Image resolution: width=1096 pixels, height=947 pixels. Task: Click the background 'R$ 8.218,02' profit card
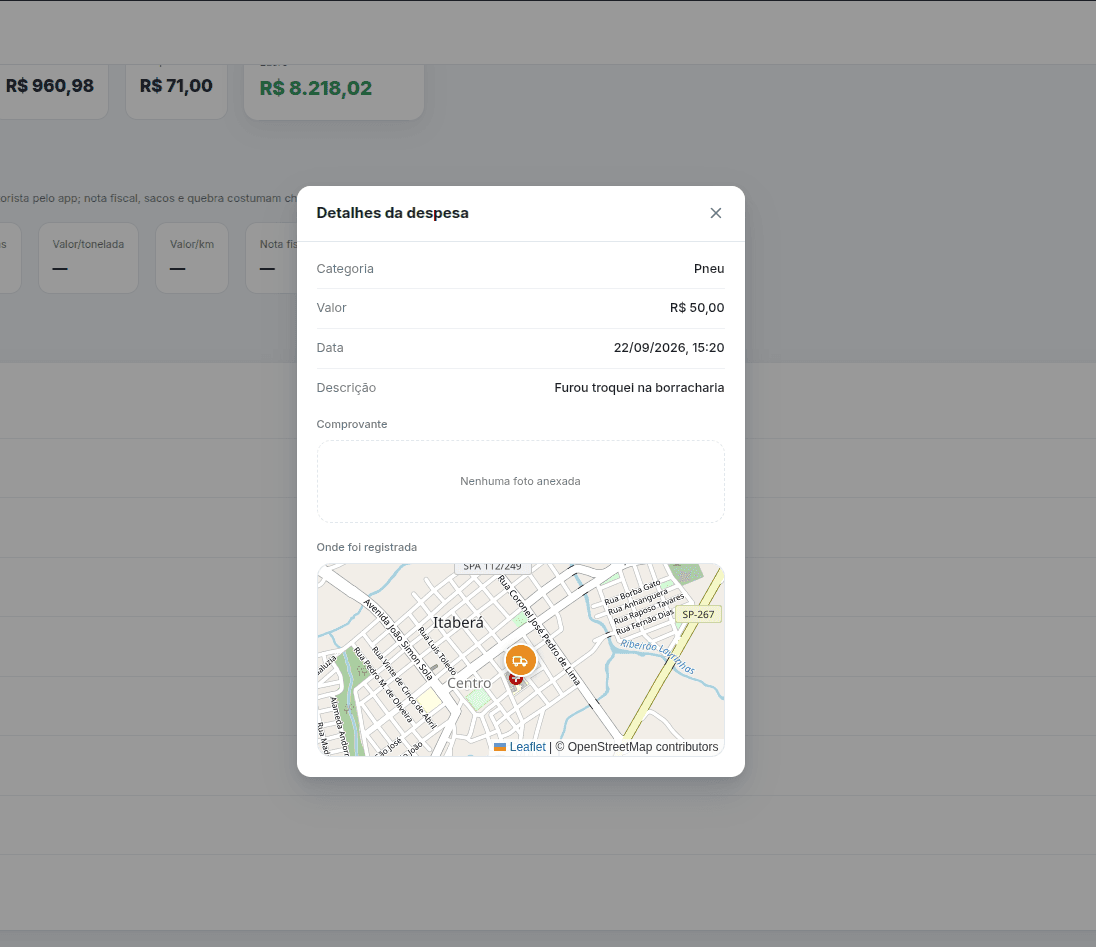333,89
